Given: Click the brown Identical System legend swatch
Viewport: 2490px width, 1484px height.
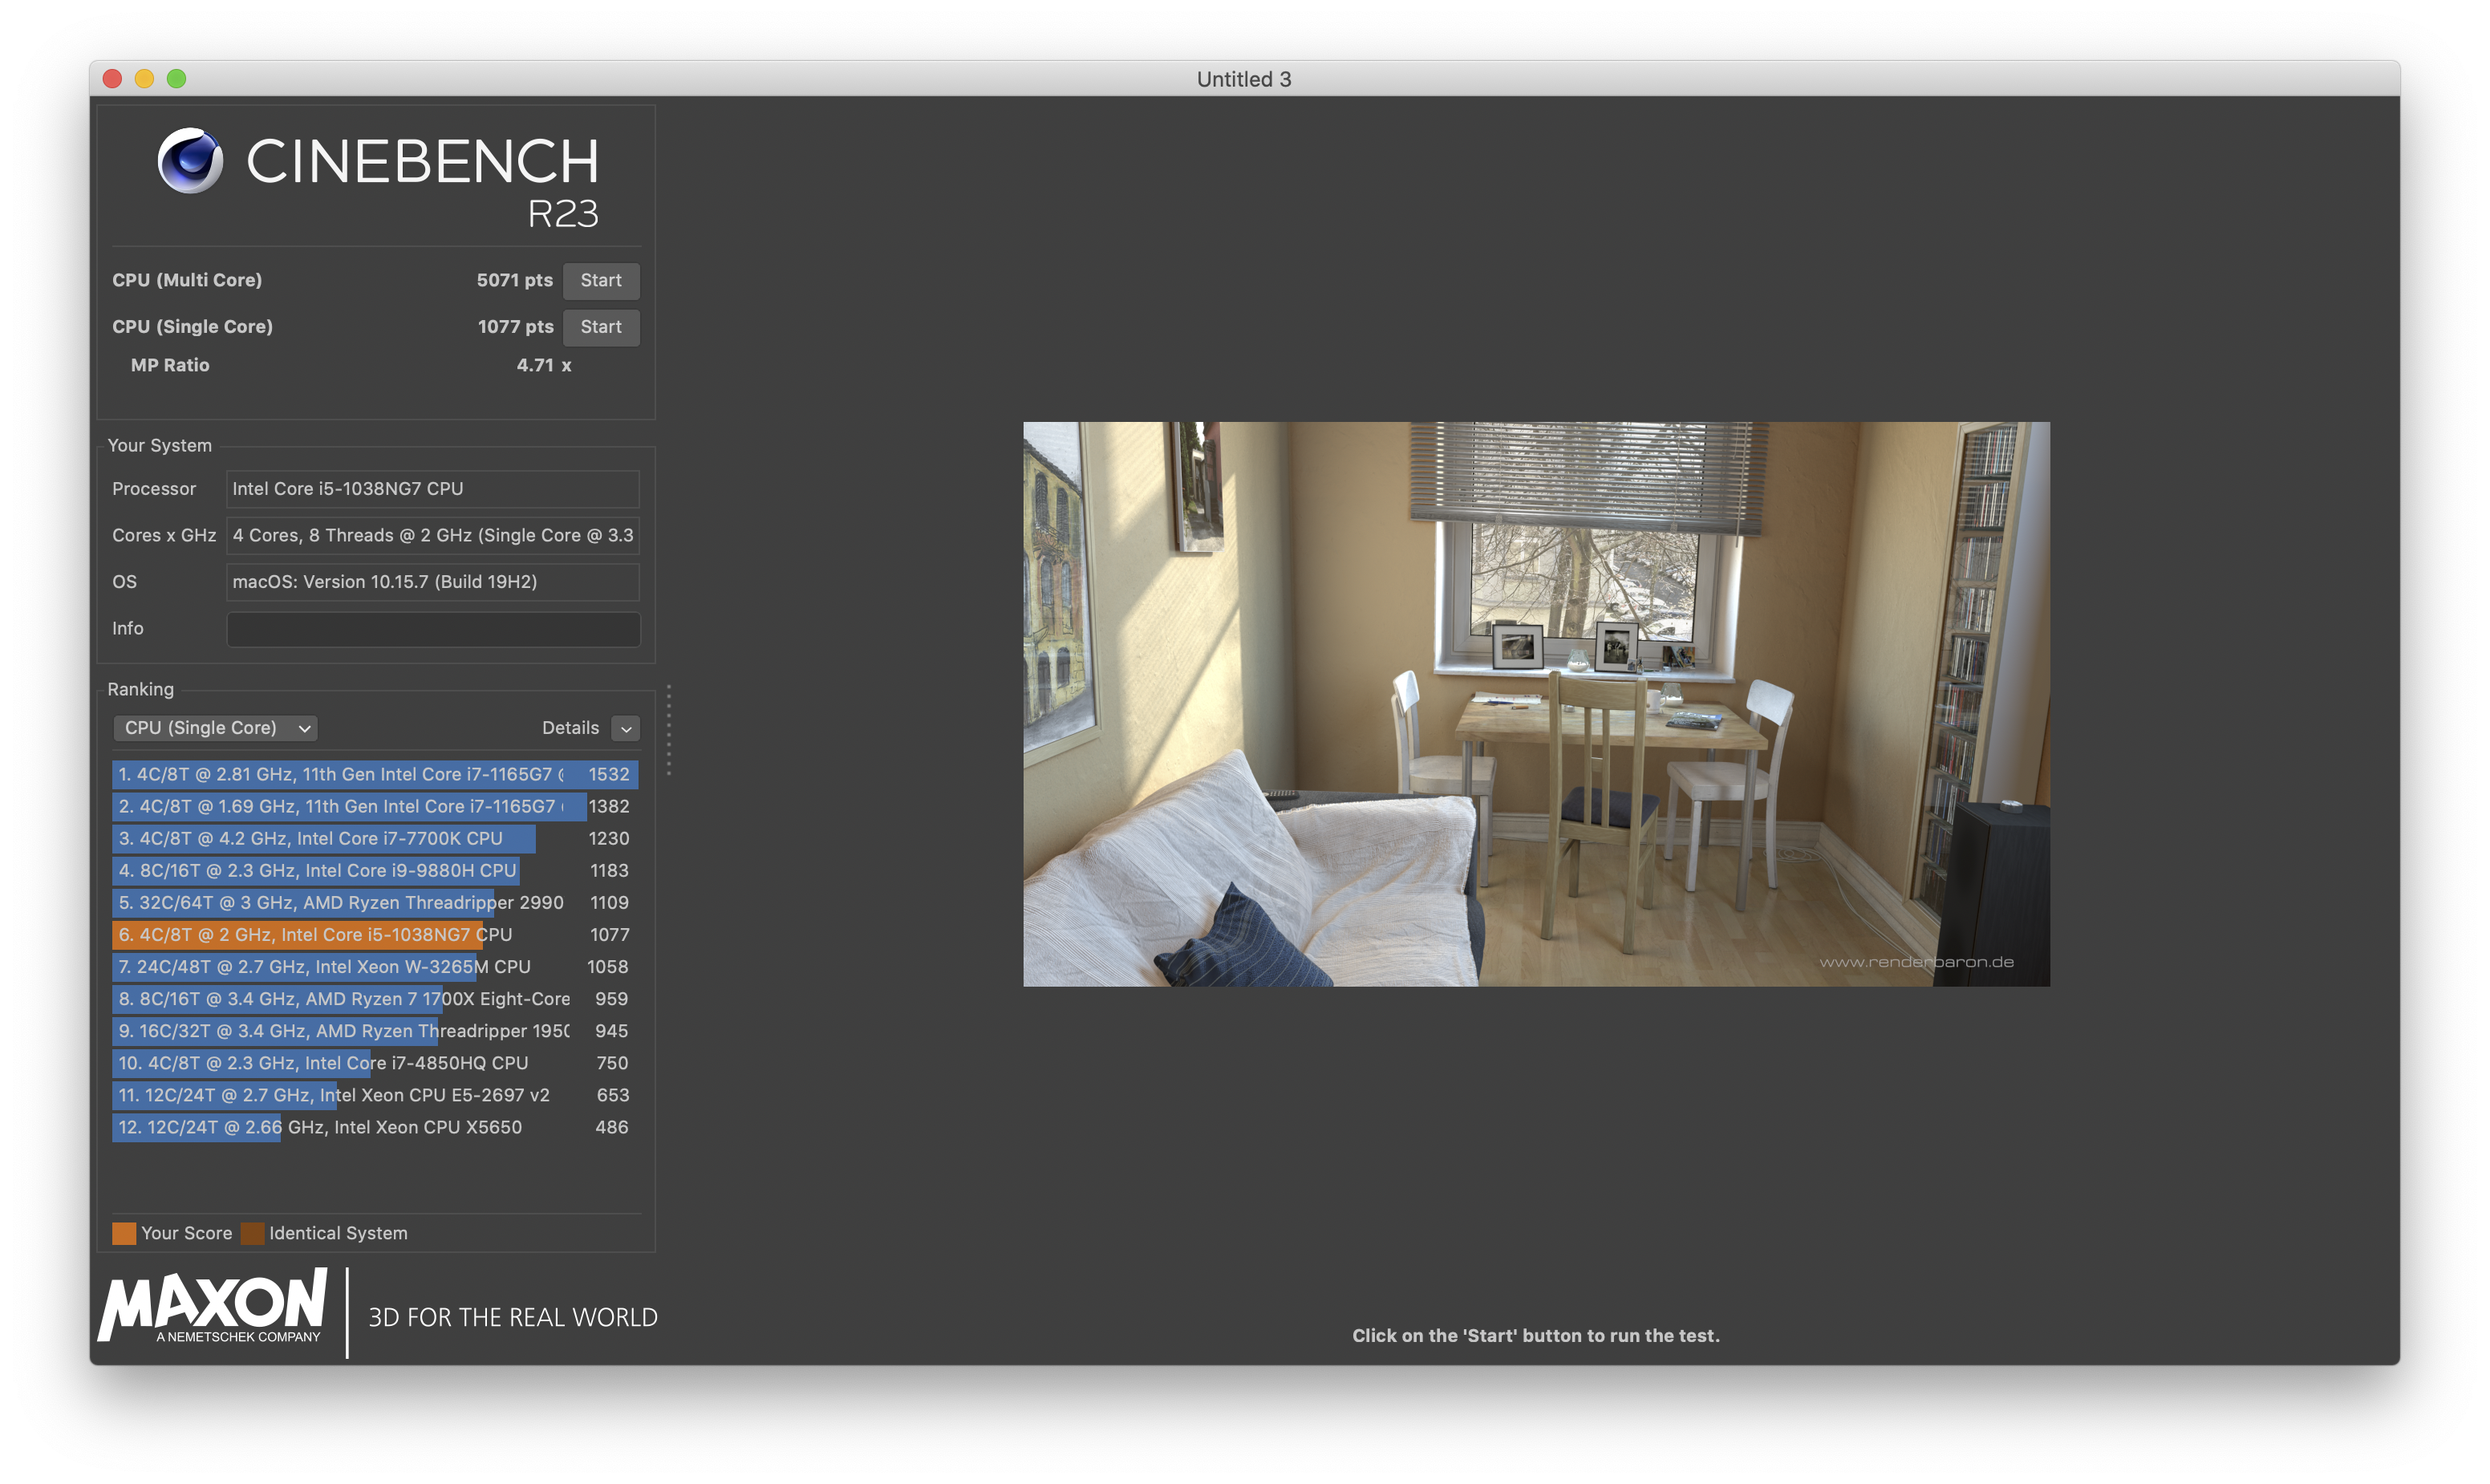Looking at the screenshot, I should tap(253, 1234).
